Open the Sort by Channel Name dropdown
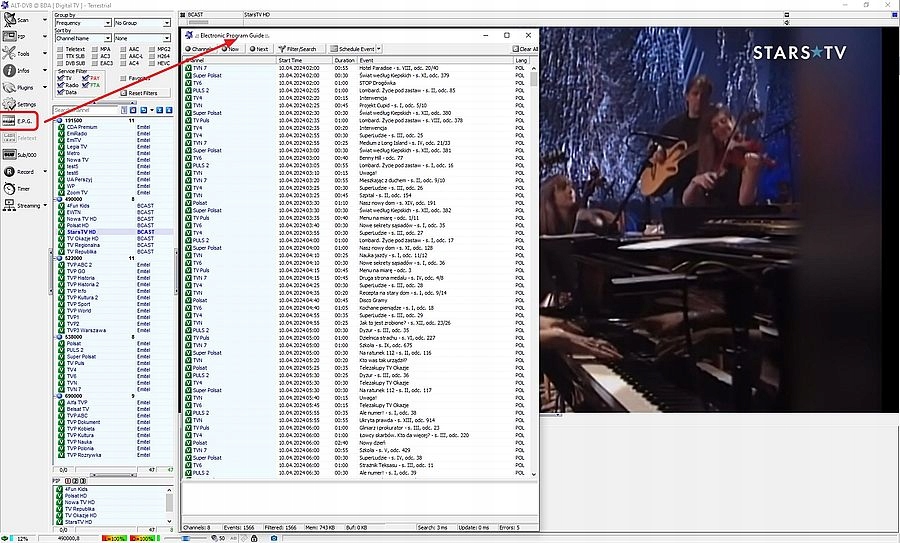Image resolution: width=900 pixels, height=543 pixels. click(83, 38)
